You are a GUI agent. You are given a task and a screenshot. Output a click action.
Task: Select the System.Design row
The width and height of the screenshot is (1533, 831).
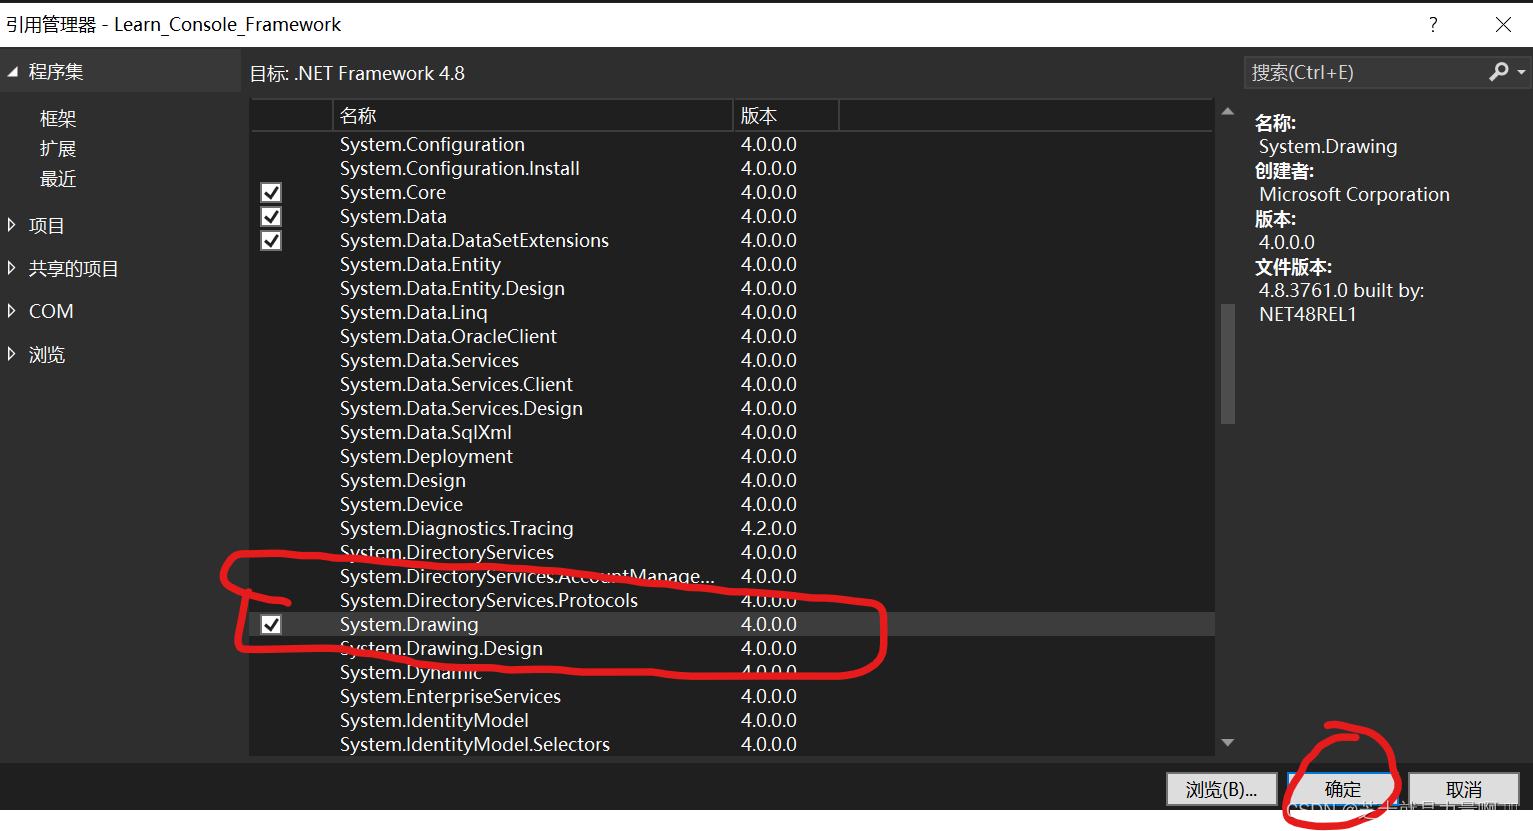pos(732,481)
